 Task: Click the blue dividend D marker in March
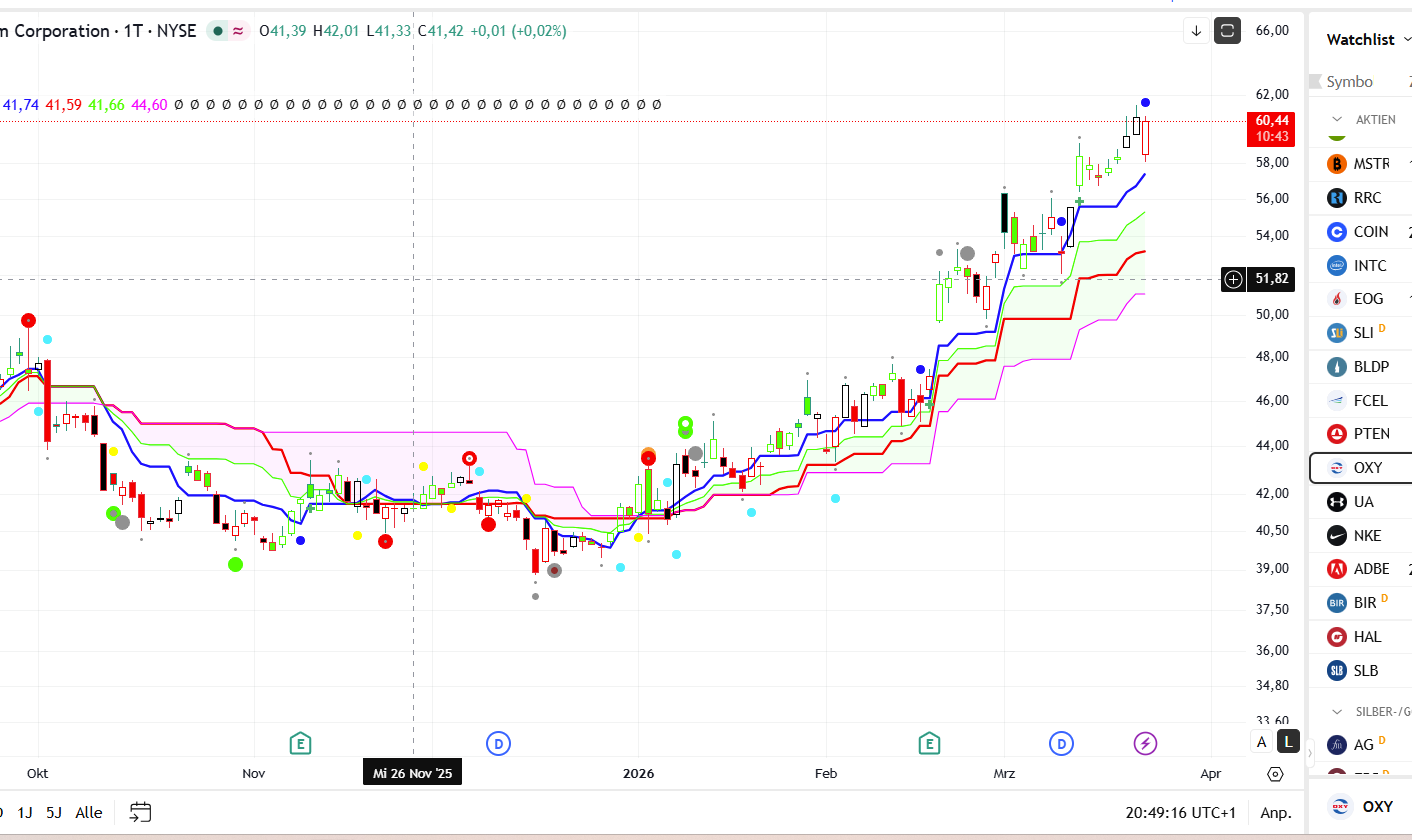point(1061,743)
